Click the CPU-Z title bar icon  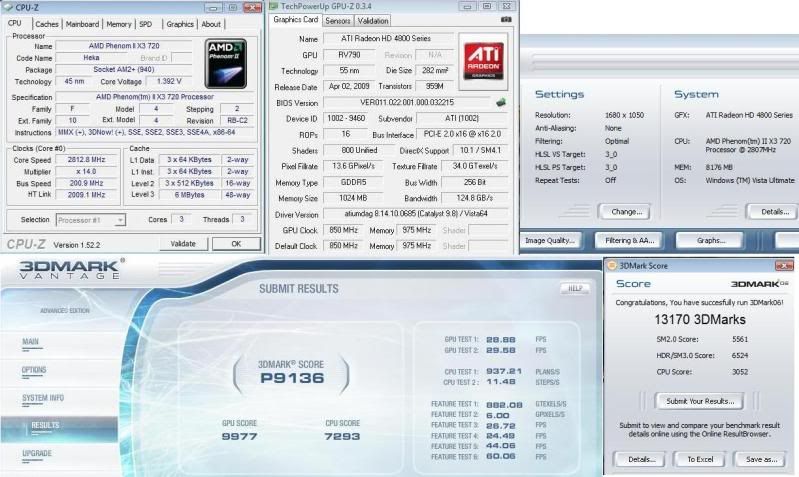[x=9, y=7]
